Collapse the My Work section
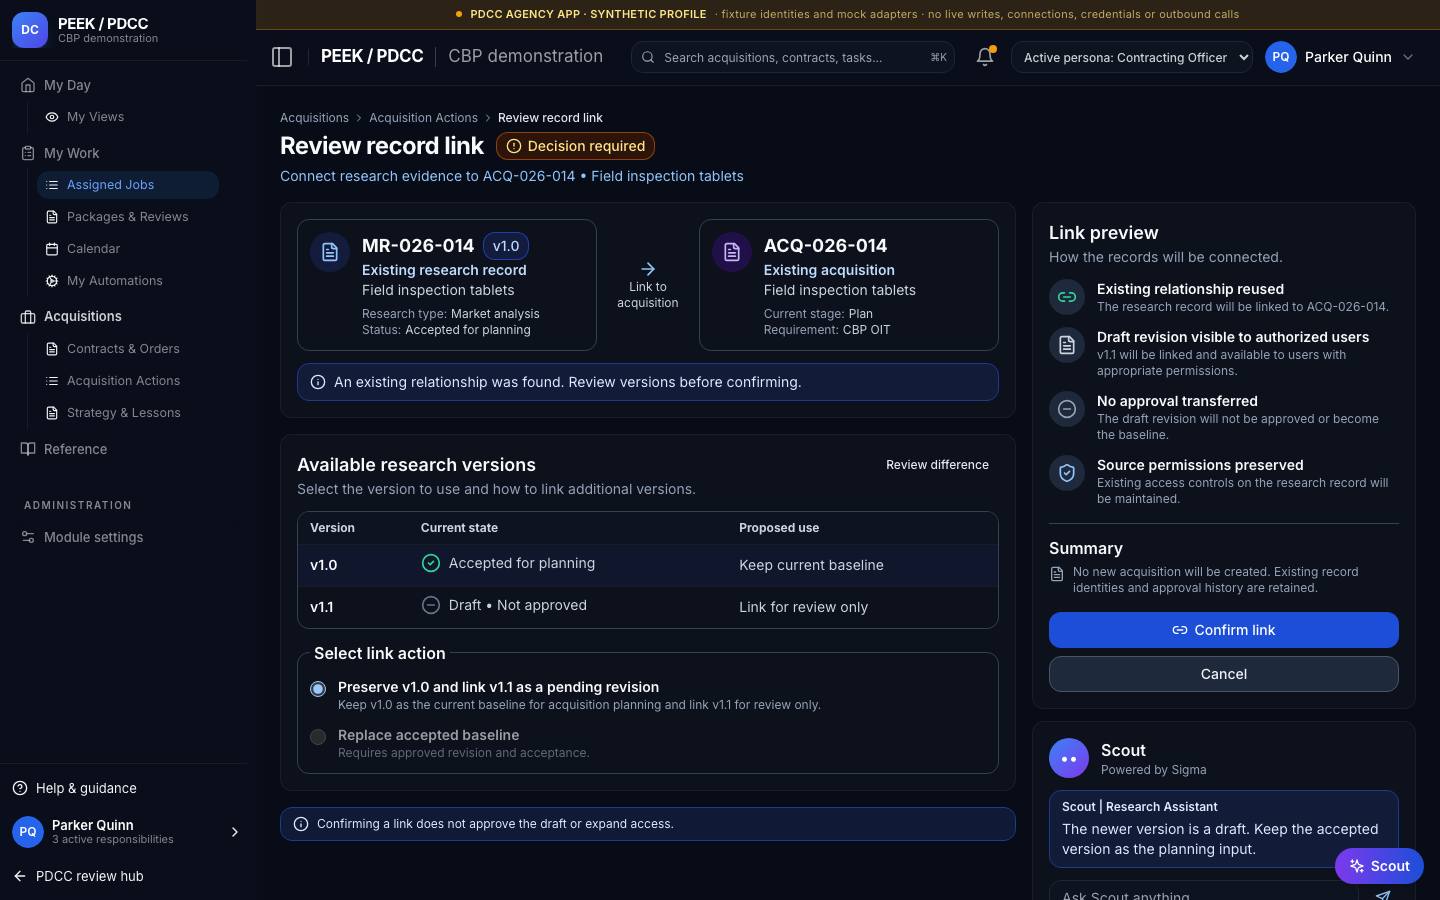Image resolution: width=1440 pixels, height=900 pixels. [71, 153]
